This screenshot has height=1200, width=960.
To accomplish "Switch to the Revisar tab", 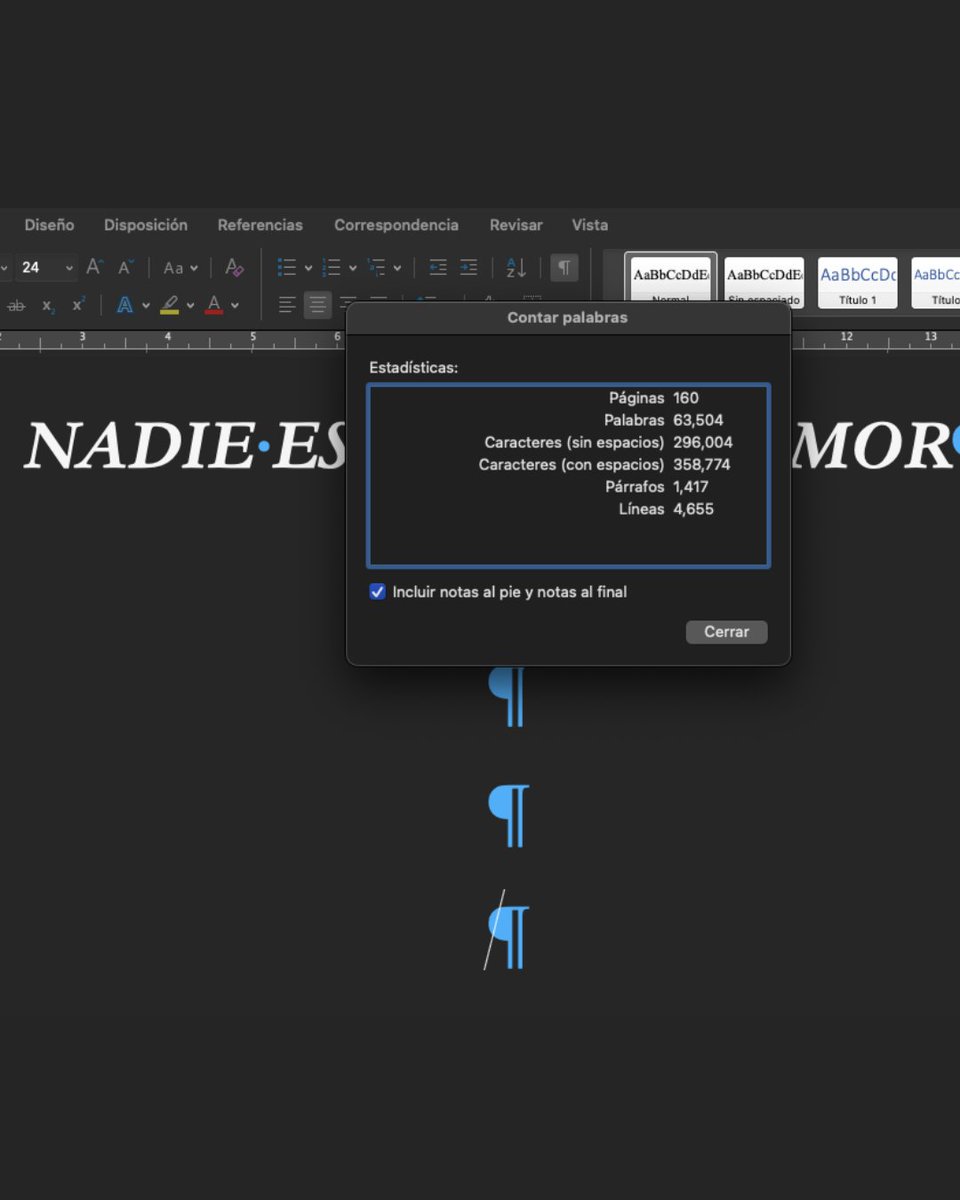I will (x=516, y=225).
